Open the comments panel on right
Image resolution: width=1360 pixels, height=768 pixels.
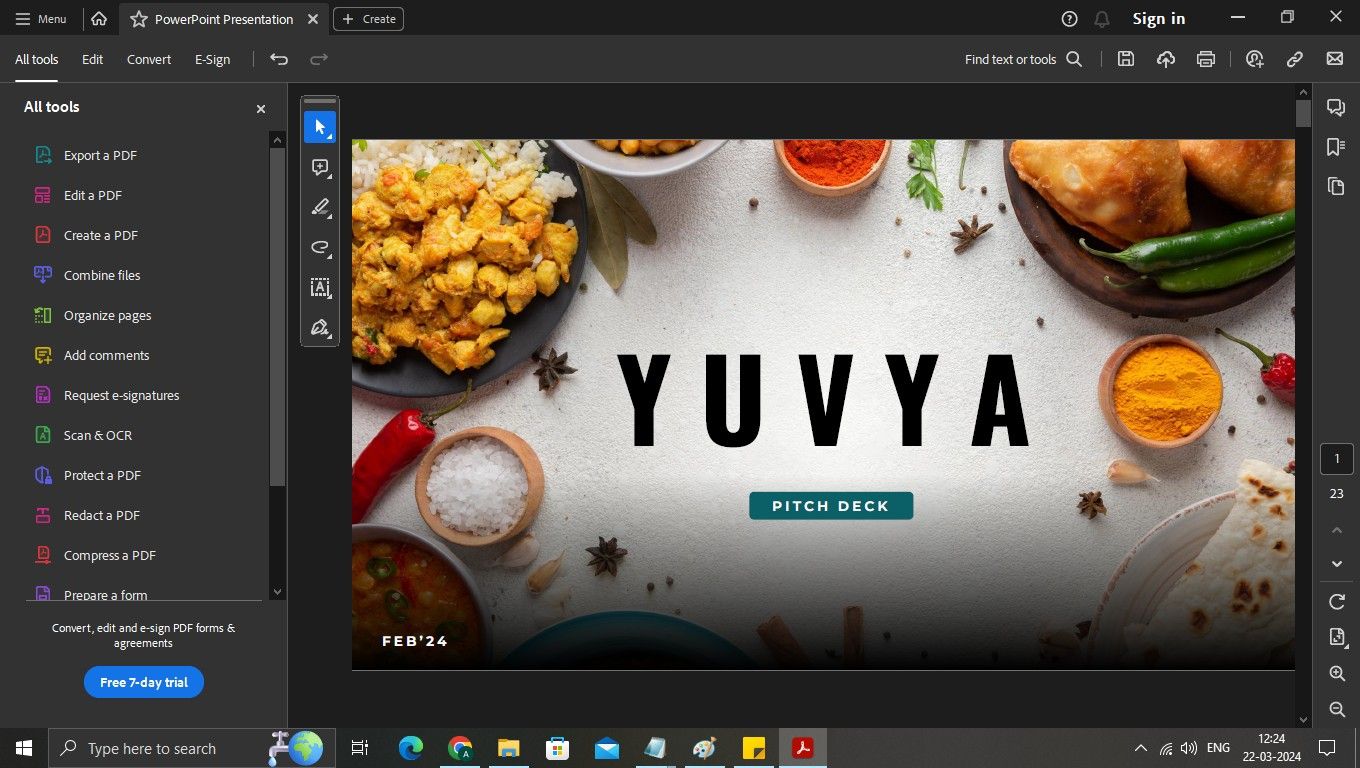coord(1336,107)
